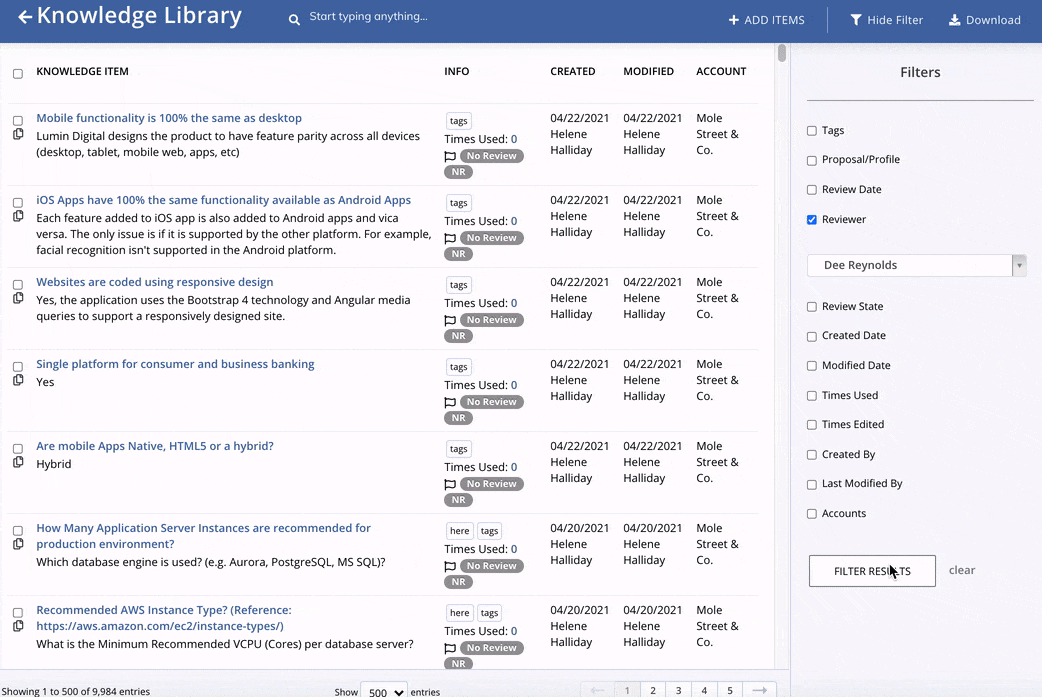Click the flag icon in Single platform row
This screenshot has height=697, width=1042.
450,403
